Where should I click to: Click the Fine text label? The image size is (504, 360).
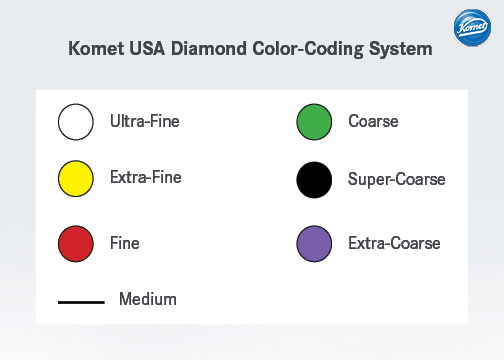pos(125,243)
